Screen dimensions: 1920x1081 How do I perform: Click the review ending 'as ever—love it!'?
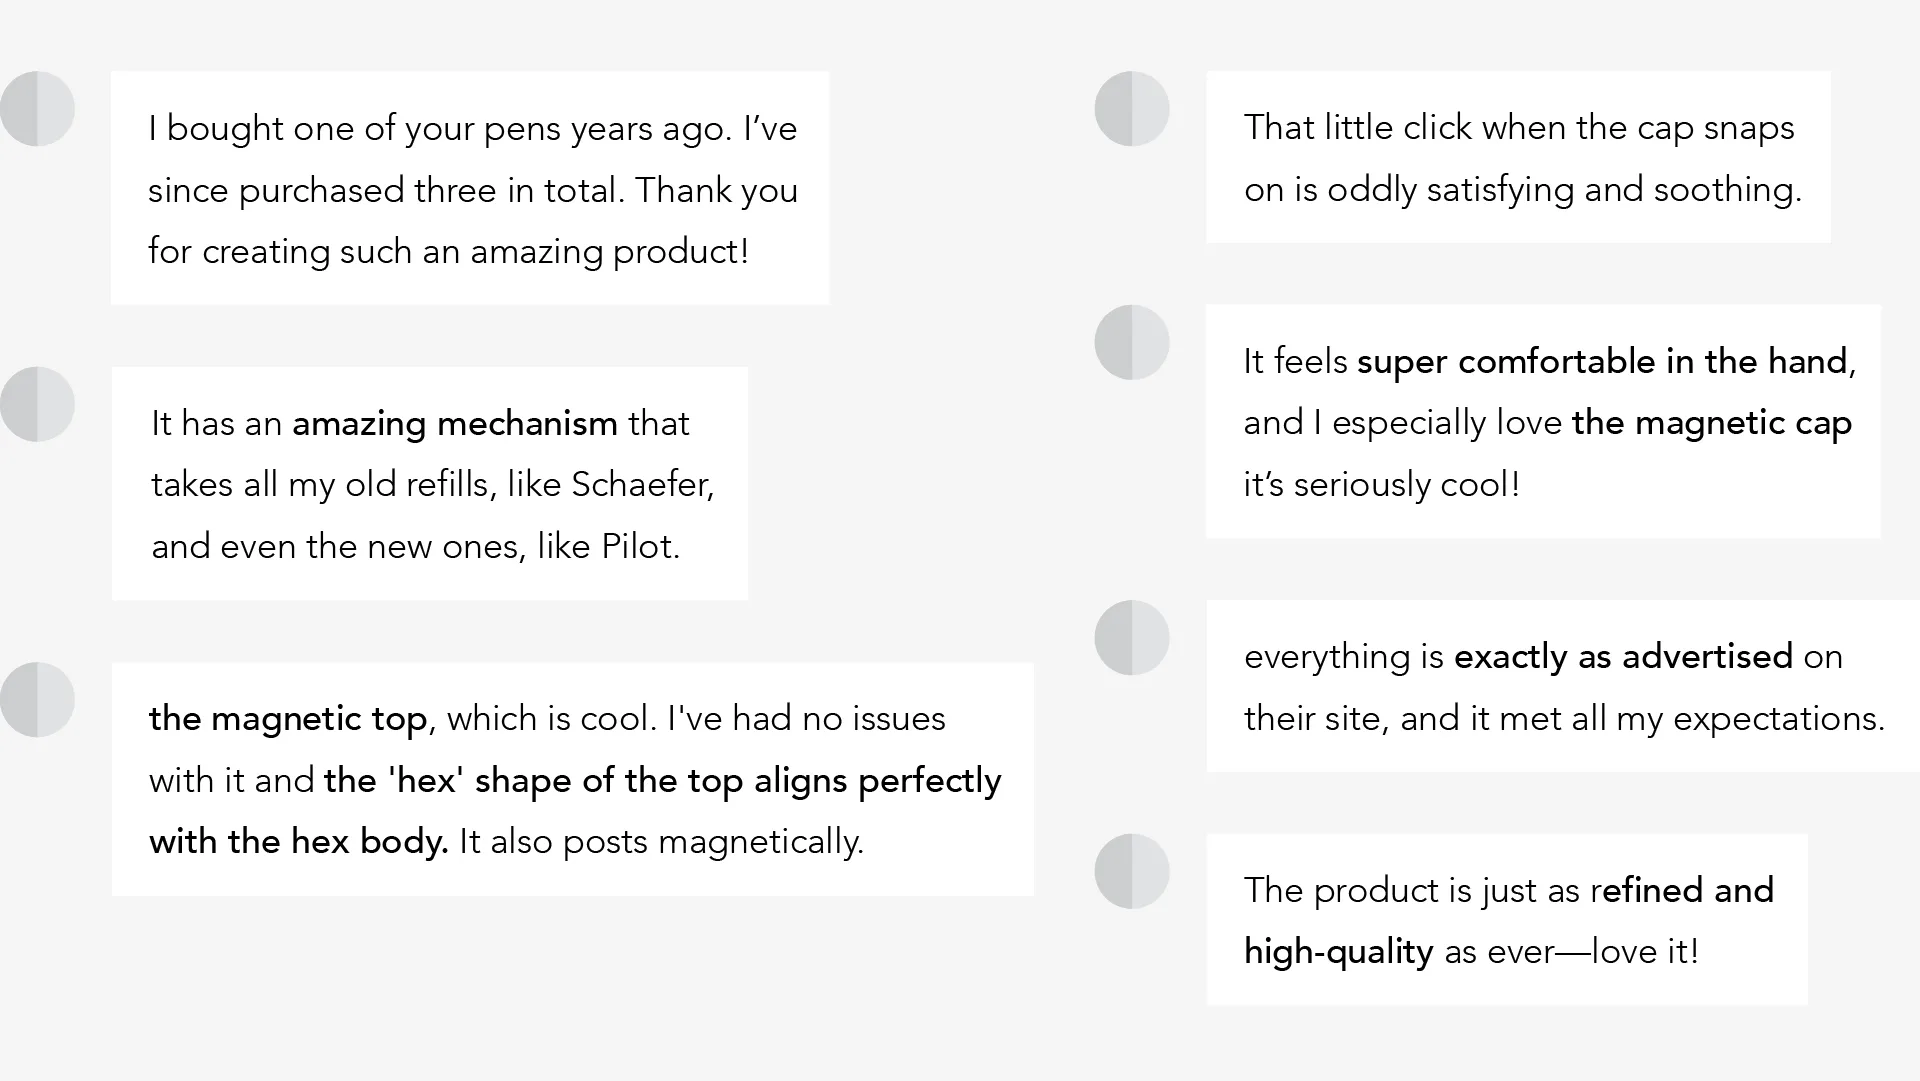(1507, 919)
